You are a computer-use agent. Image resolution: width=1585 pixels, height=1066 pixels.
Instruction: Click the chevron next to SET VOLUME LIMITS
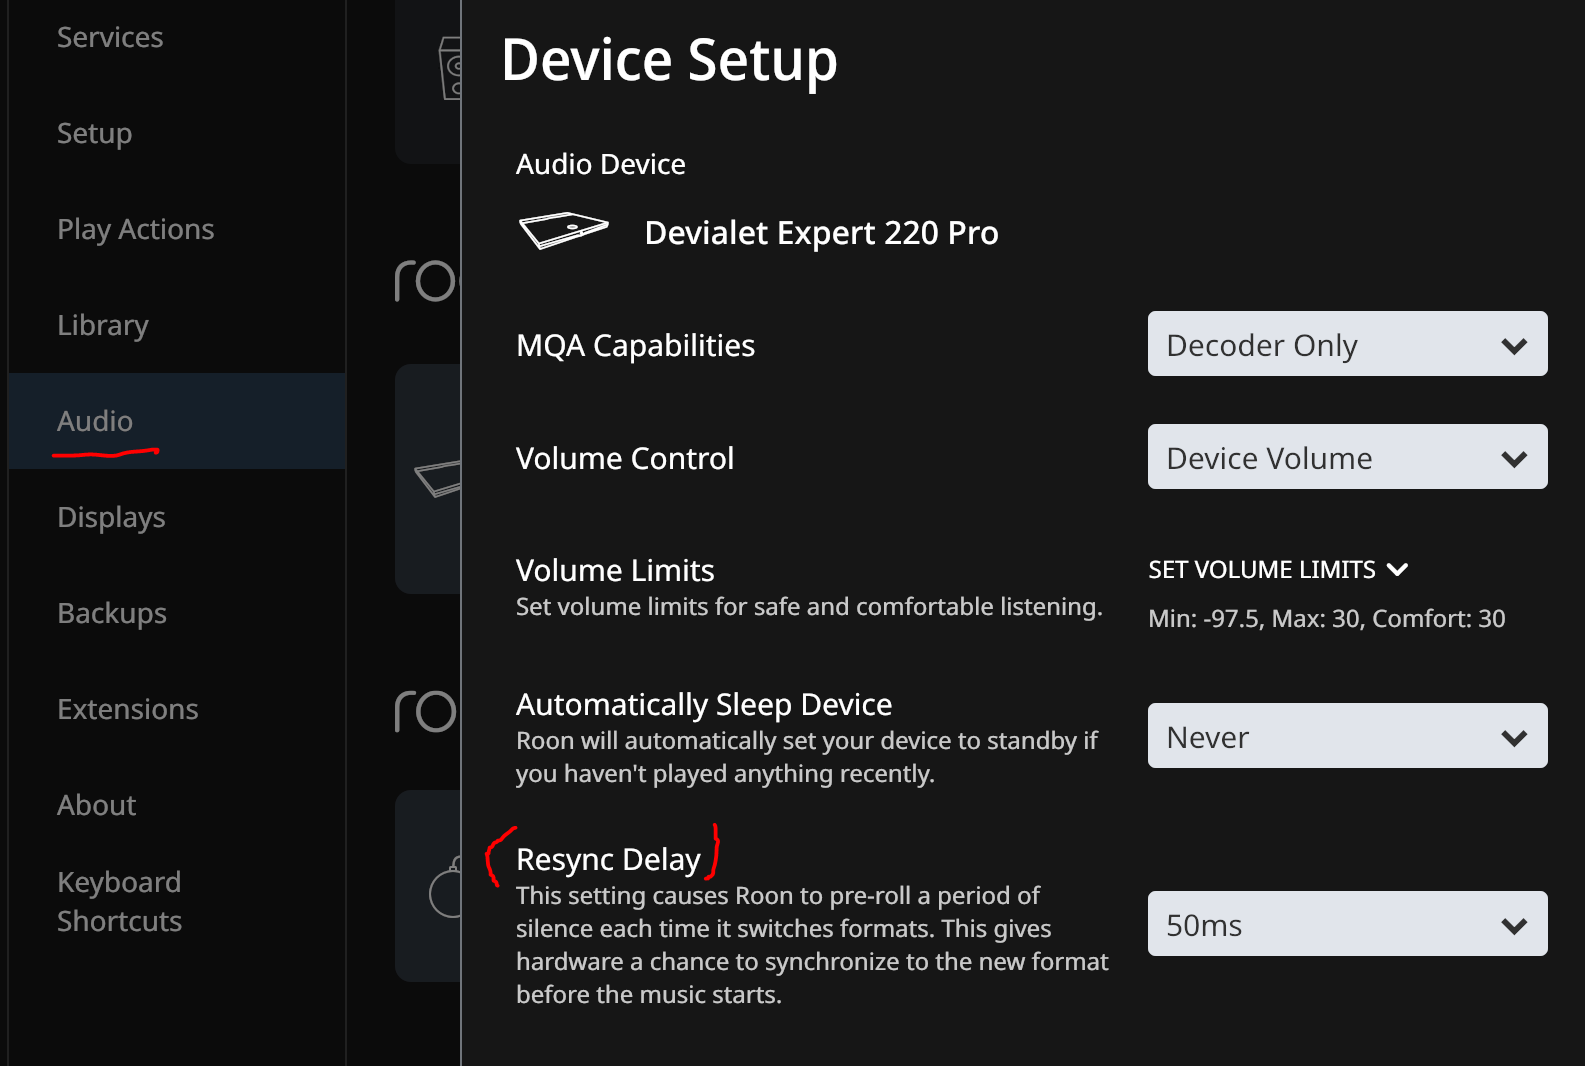(x=1398, y=570)
